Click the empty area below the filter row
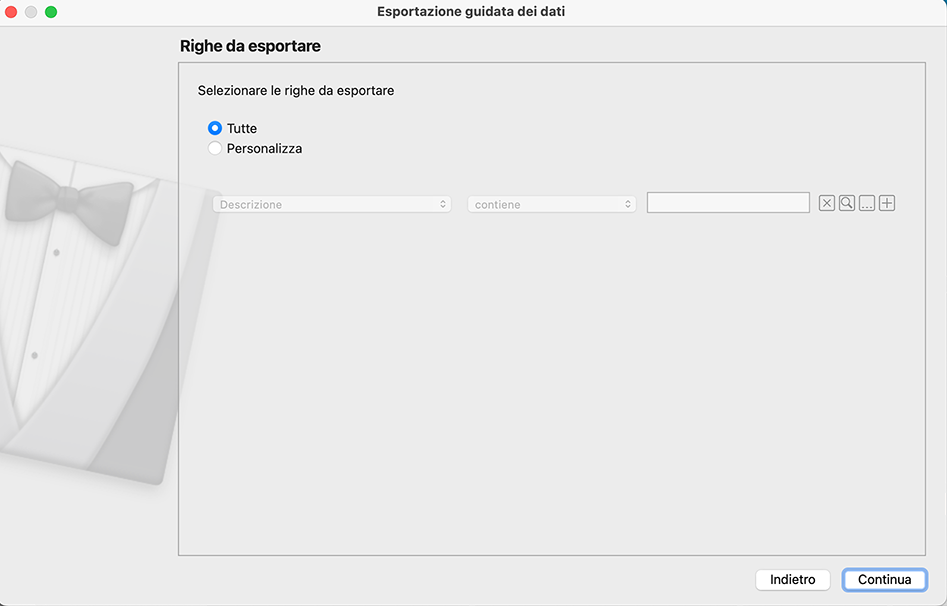This screenshot has width=947, height=606. click(x=550, y=380)
